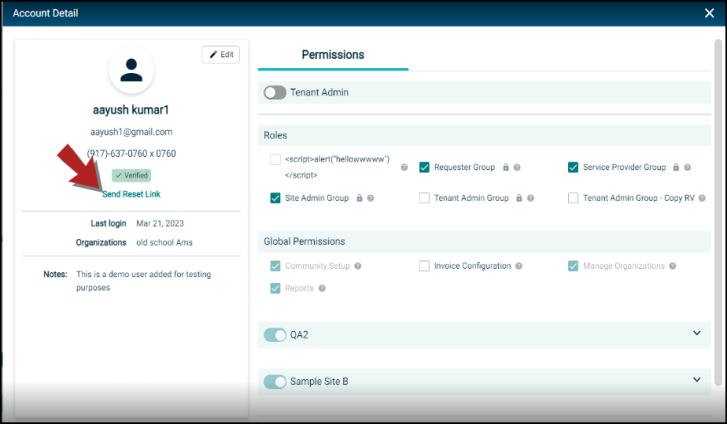
Task: Check Tenant Admin Group - Copy RV checkbox
Action: click(573, 198)
